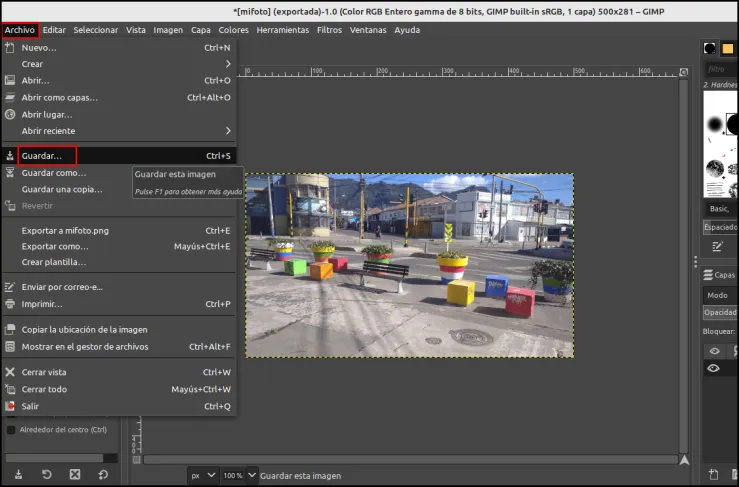Screen dimensions: 739x487
Task: Click the save preset icon at bottom left
Action: tap(18, 474)
